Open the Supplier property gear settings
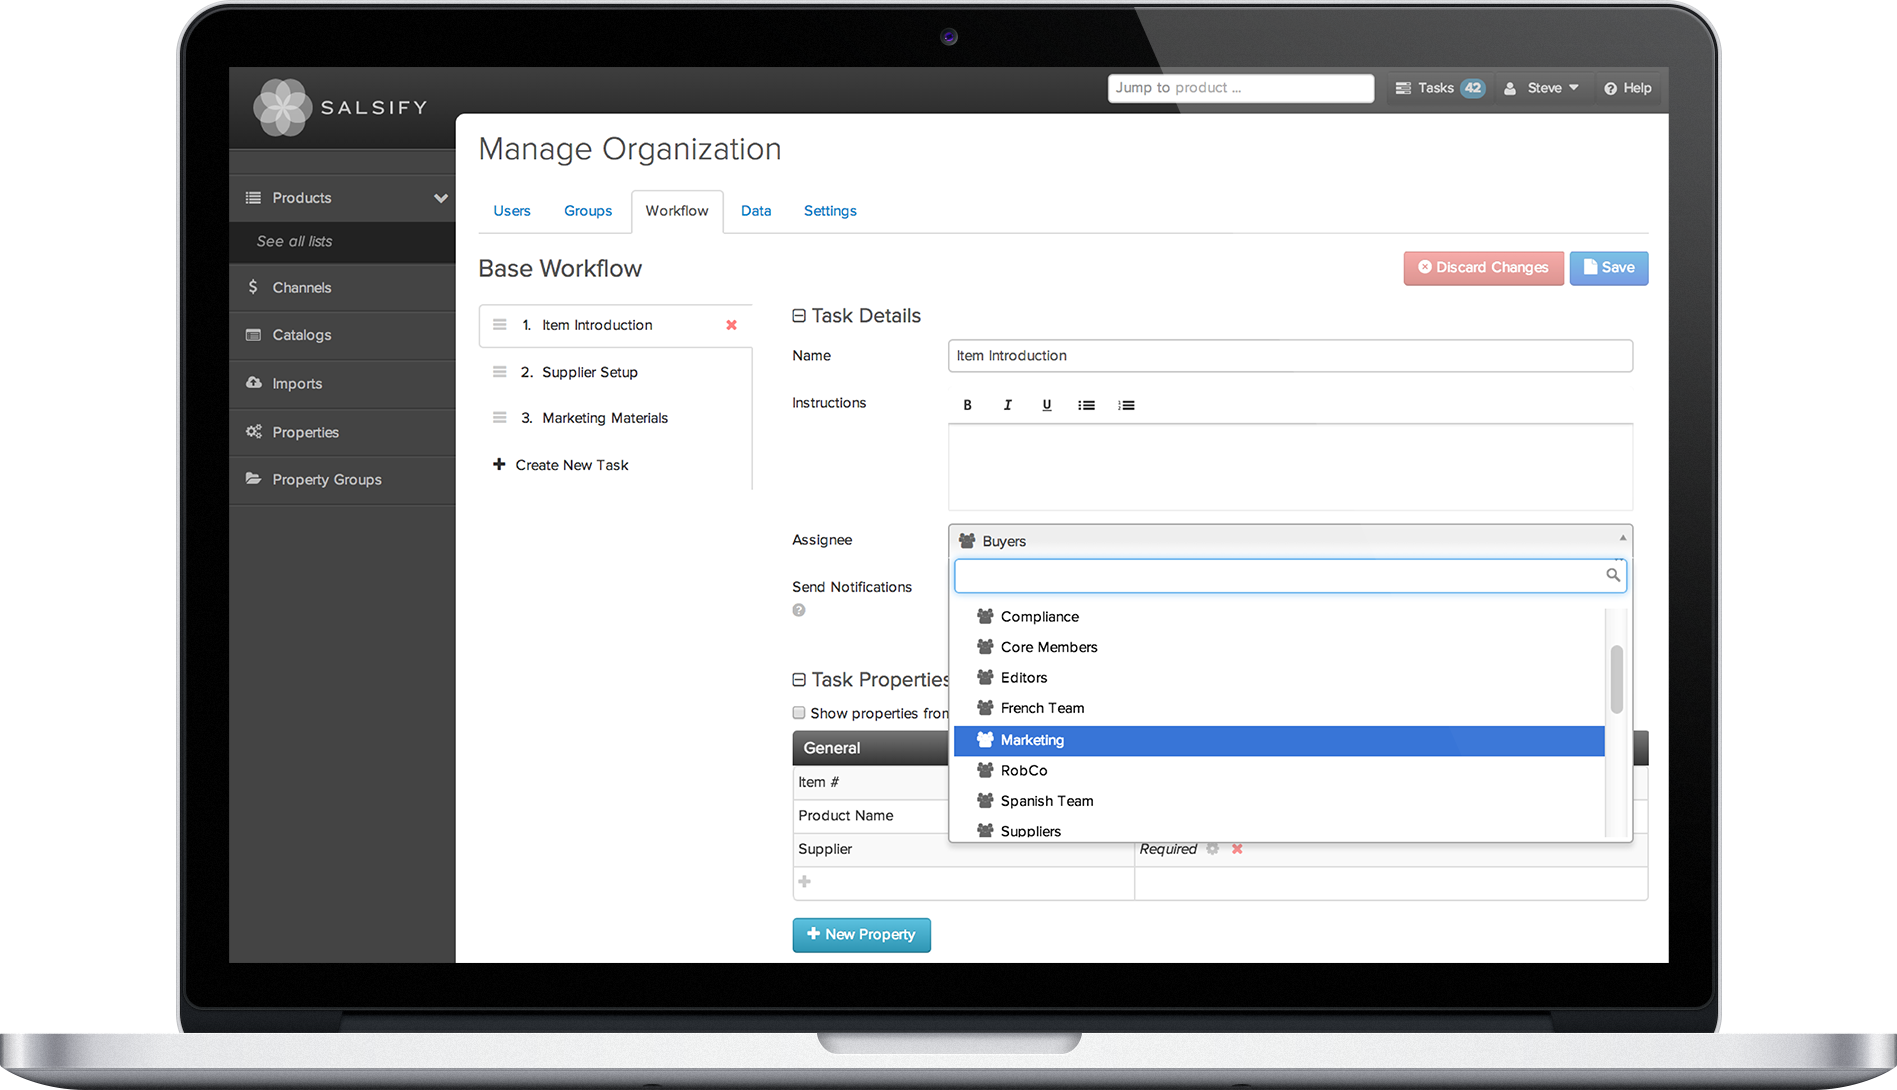The width and height of the screenshot is (1897, 1090). 1213,849
